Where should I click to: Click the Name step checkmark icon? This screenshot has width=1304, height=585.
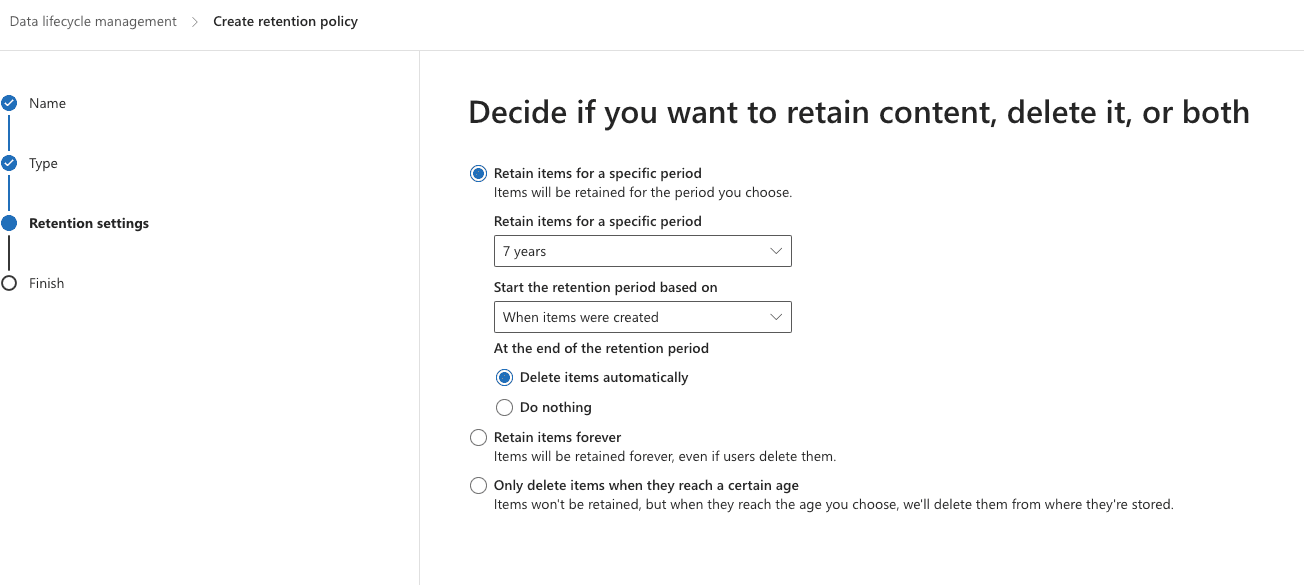click(9, 102)
